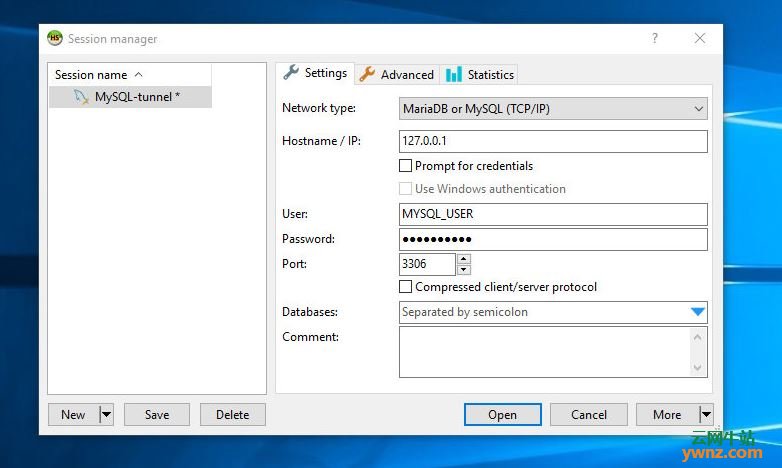Click the Advanced tab orange wrench icon
Viewport: 782px width, 468px height.
coord(367,74)
